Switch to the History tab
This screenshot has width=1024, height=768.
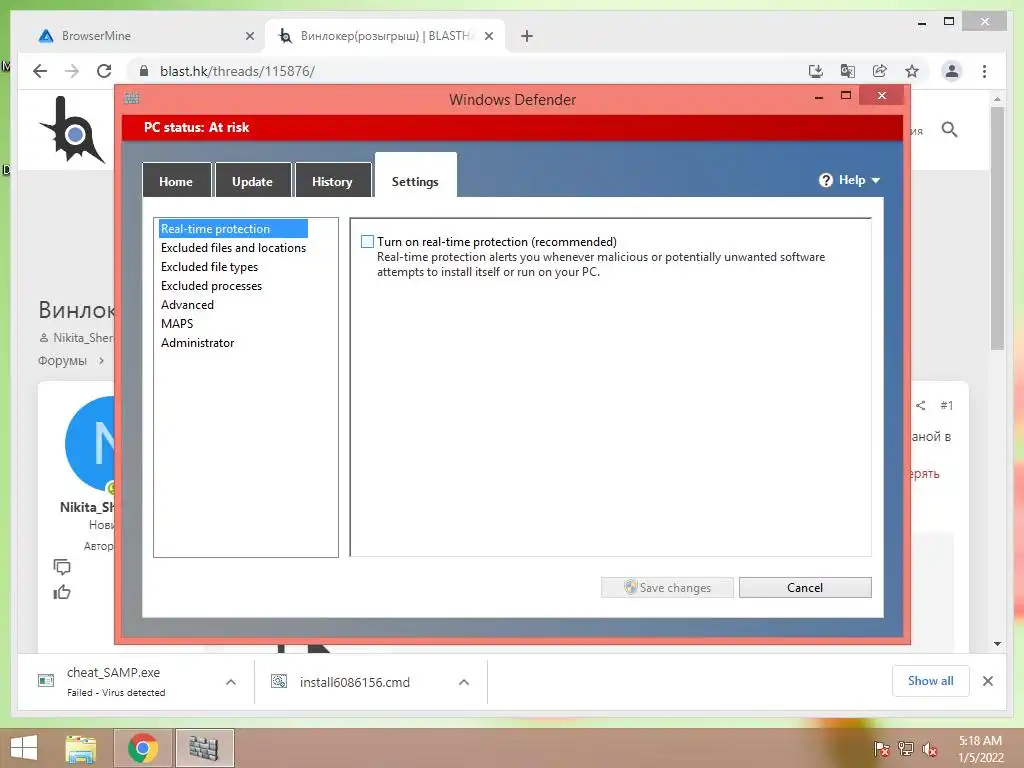tap(332, 181)
